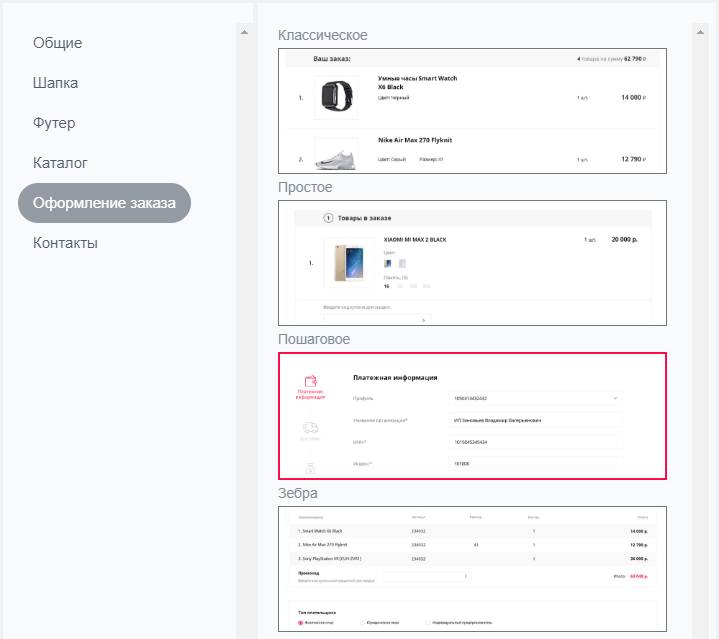Select the Оформление заказа section
The height and width of the screenshot is (639, 719).
click(104, 203)
